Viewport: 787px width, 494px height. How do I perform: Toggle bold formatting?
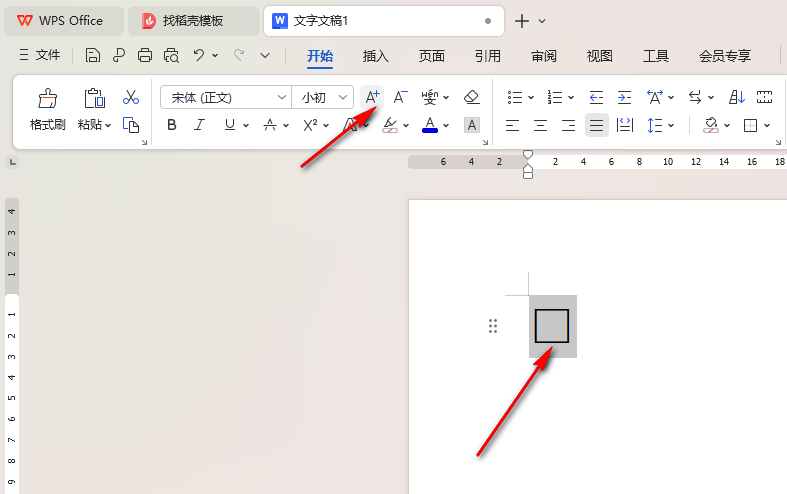172,125
